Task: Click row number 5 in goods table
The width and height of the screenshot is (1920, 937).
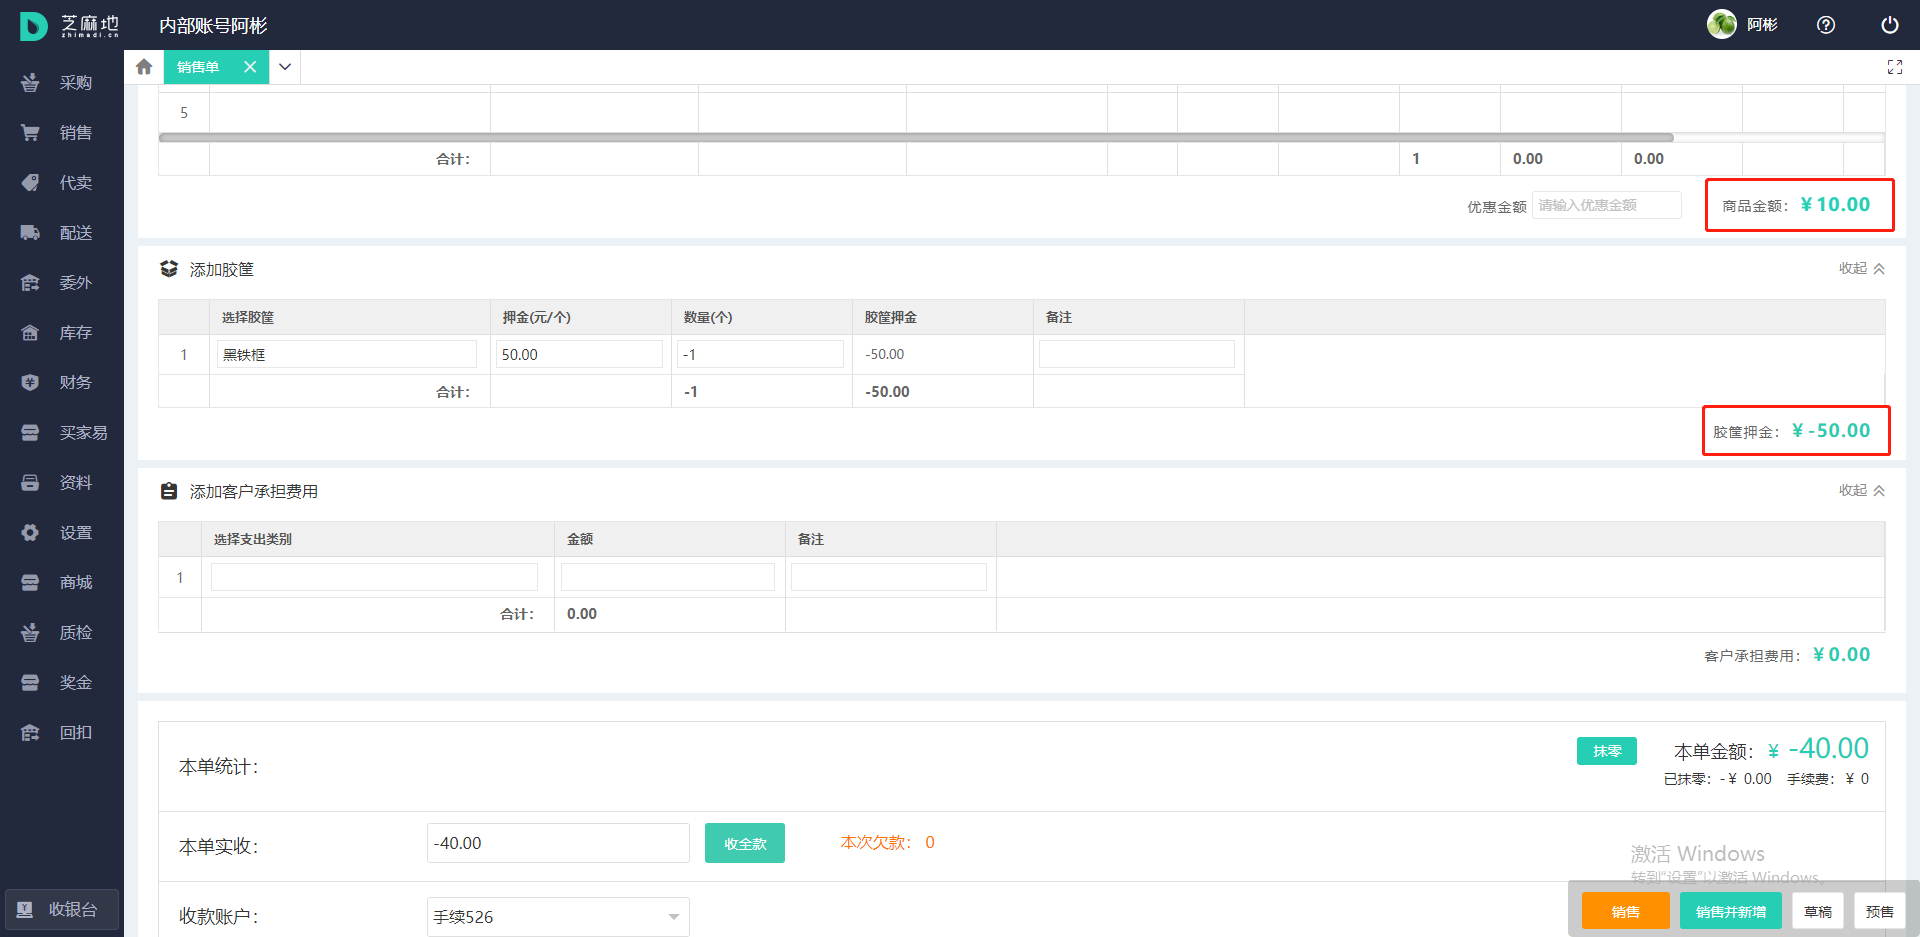Action: click(184, 113)
